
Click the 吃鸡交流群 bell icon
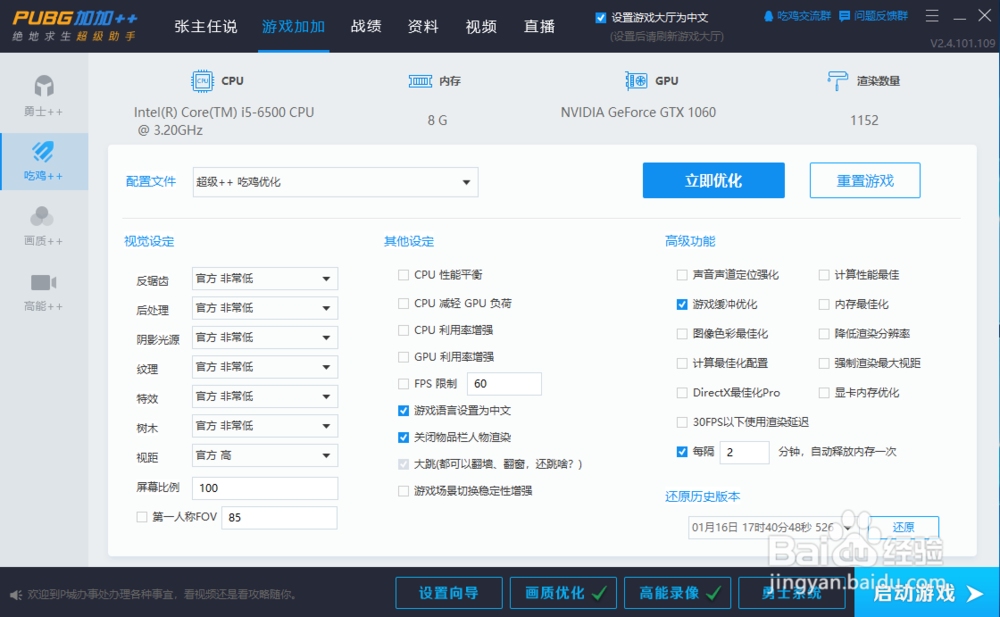pyautogui.click(x=768, y=16)
